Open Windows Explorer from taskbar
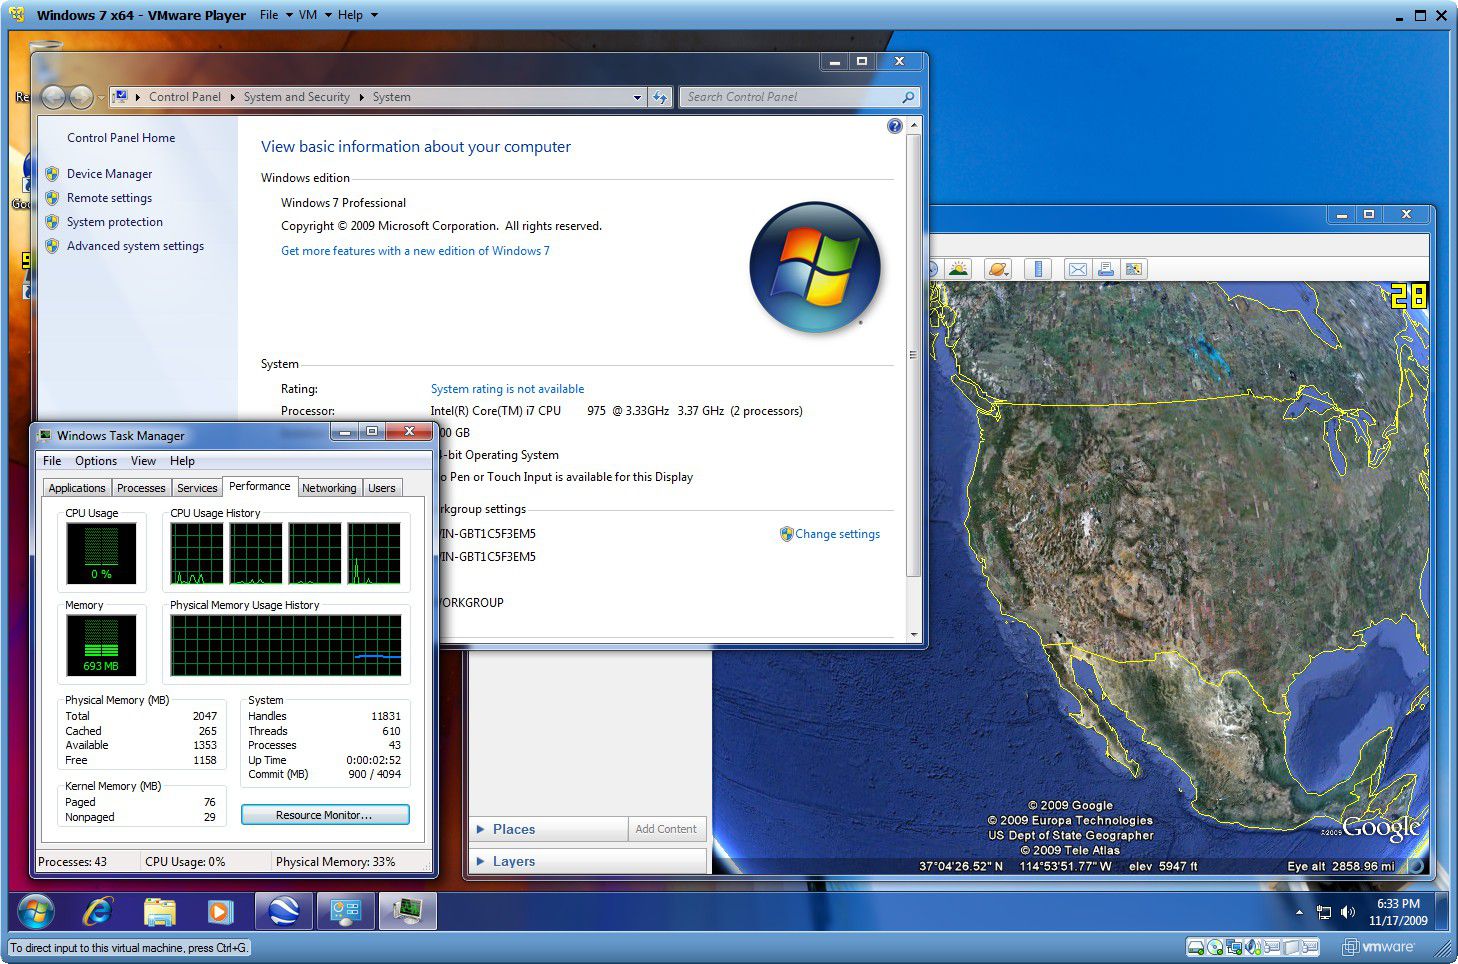 click(160, 912)
